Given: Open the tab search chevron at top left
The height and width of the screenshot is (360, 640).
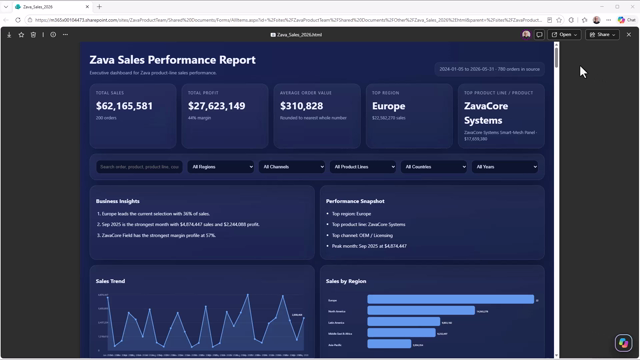Looking at the screenshot, I should point(6,7).
